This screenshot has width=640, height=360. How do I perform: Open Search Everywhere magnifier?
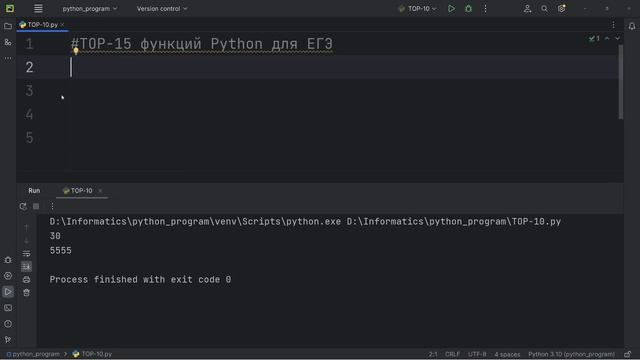click(x=544, y=9)
